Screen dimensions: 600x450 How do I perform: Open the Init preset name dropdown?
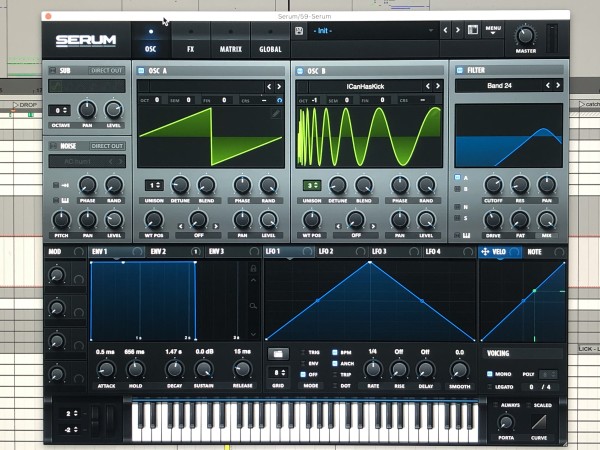372,31
